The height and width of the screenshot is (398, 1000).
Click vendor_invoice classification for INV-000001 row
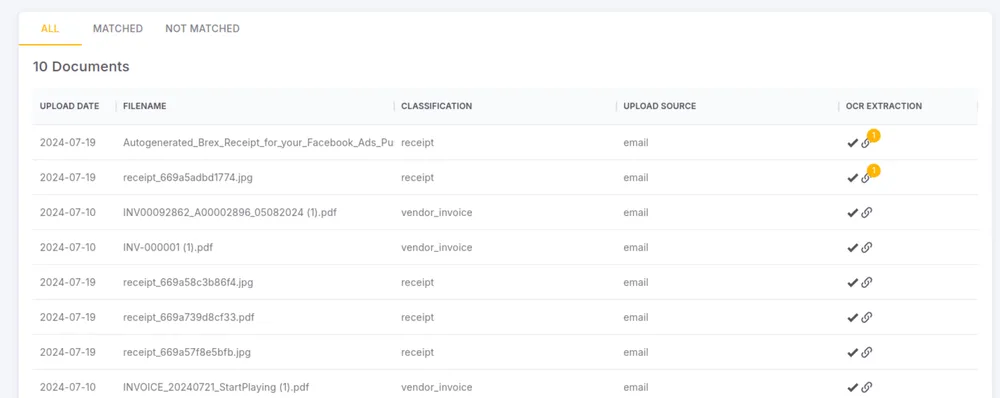tap(437, 247)
